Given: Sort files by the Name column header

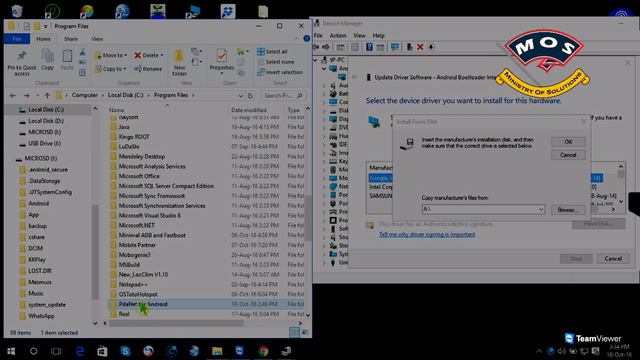Looking at the screenshot, I should (116, 110).
